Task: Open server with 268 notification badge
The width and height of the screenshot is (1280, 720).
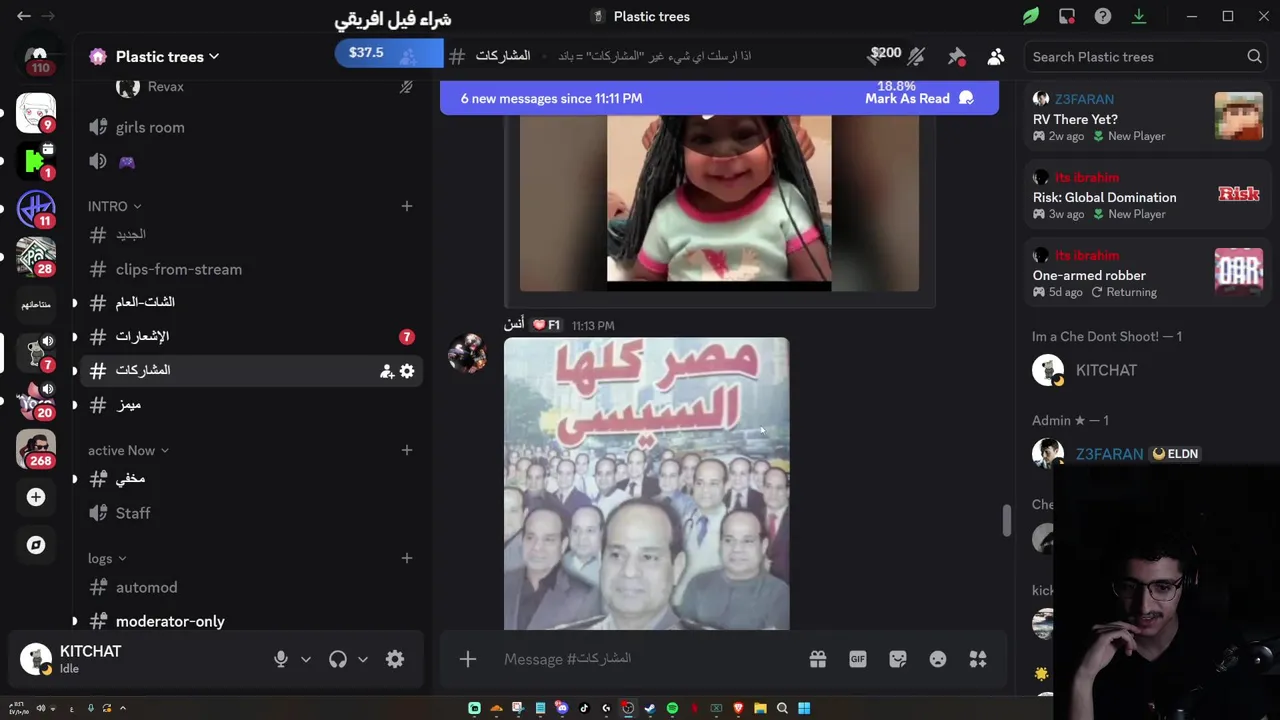Action: (36, 449)
